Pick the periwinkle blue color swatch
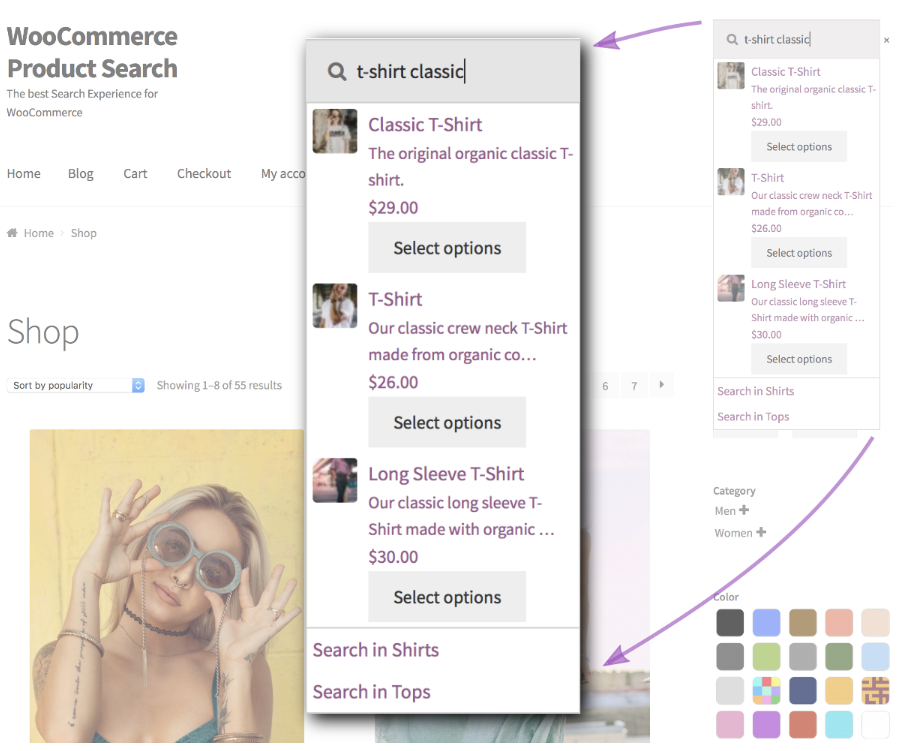This screenshot has width=898, height=751. pos(766,623)
